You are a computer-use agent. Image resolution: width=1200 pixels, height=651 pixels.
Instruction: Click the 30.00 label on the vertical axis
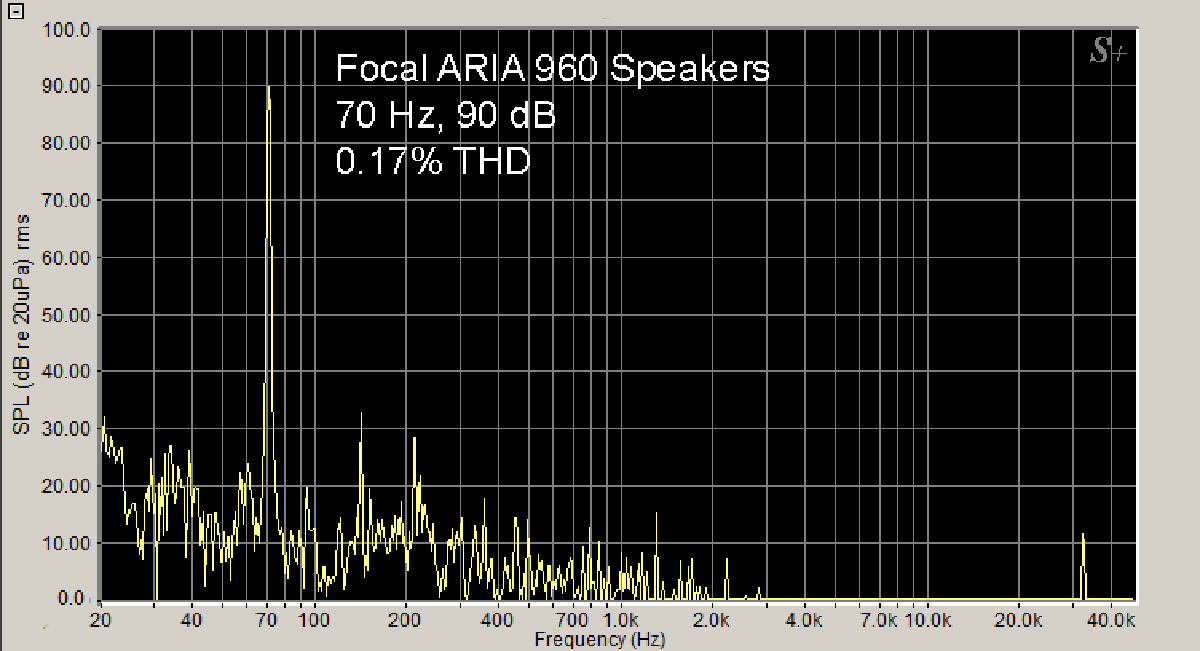click(x=69, y=429)
